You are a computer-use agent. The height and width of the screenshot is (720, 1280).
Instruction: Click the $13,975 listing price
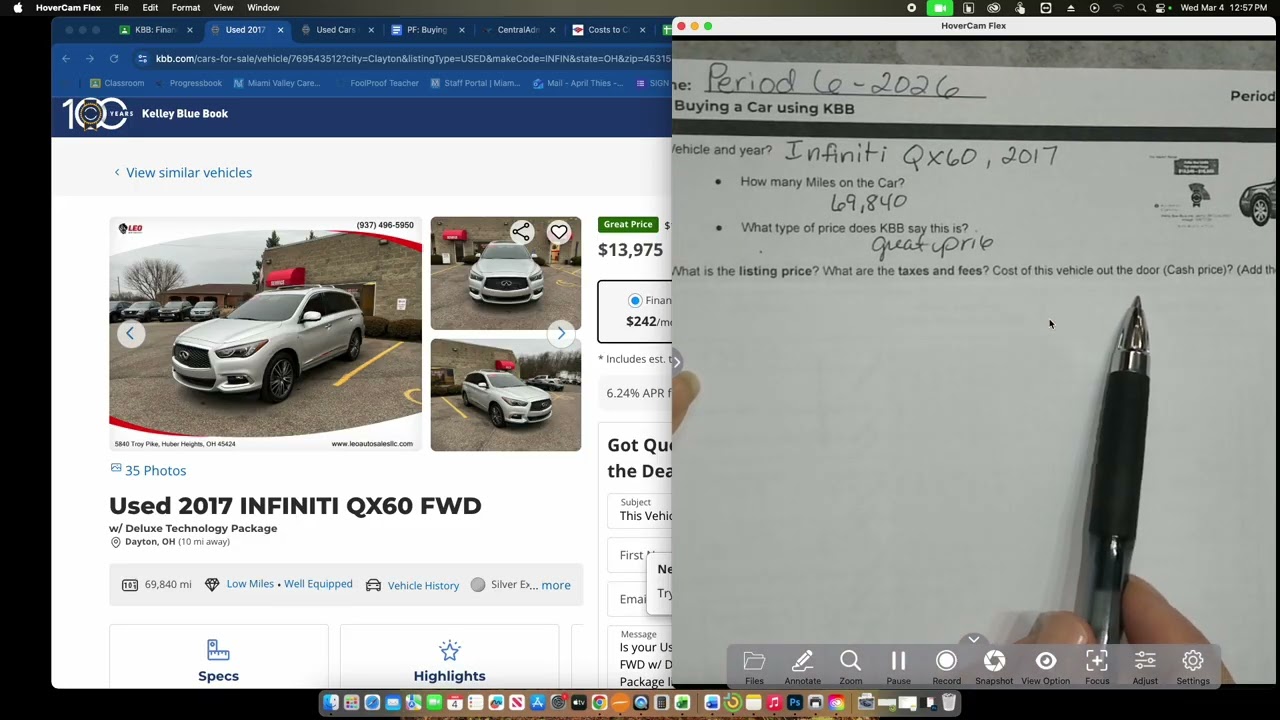point(630,250)
